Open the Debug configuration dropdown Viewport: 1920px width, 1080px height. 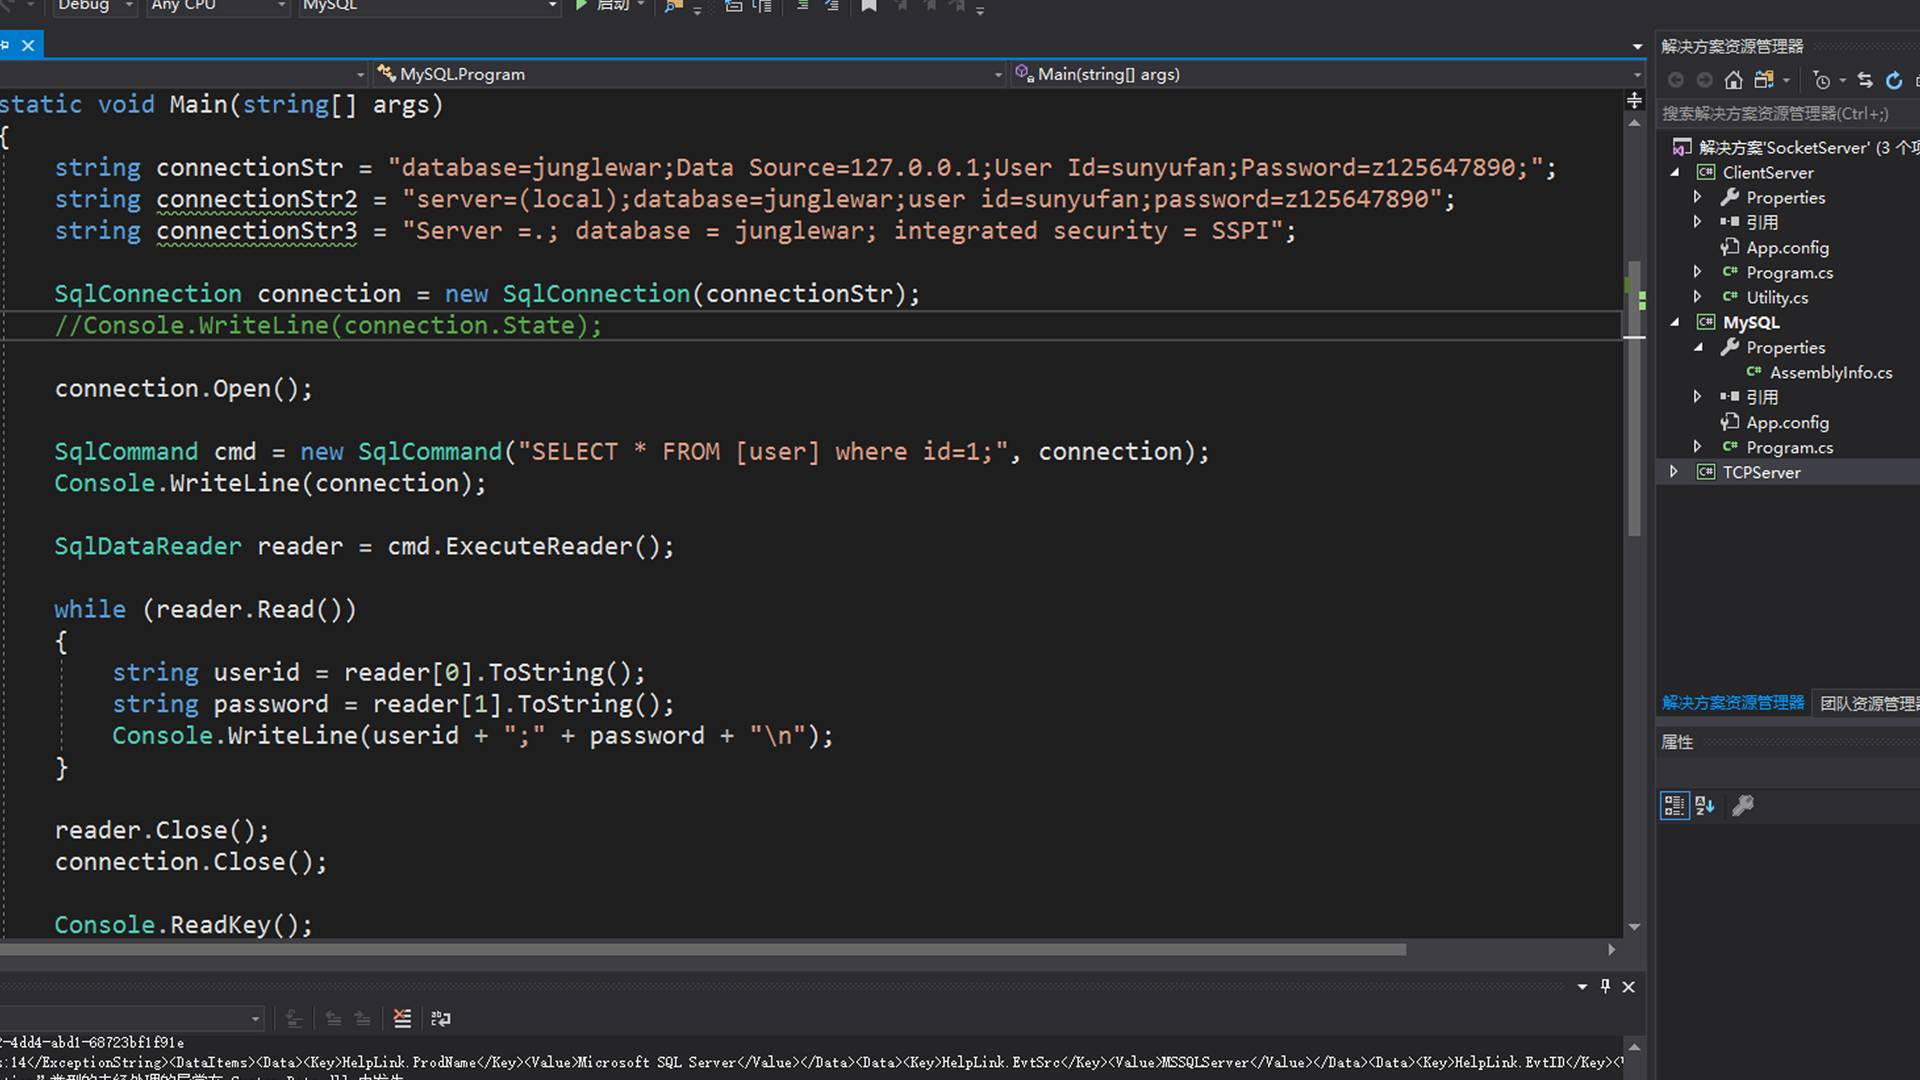coord(94,6)
